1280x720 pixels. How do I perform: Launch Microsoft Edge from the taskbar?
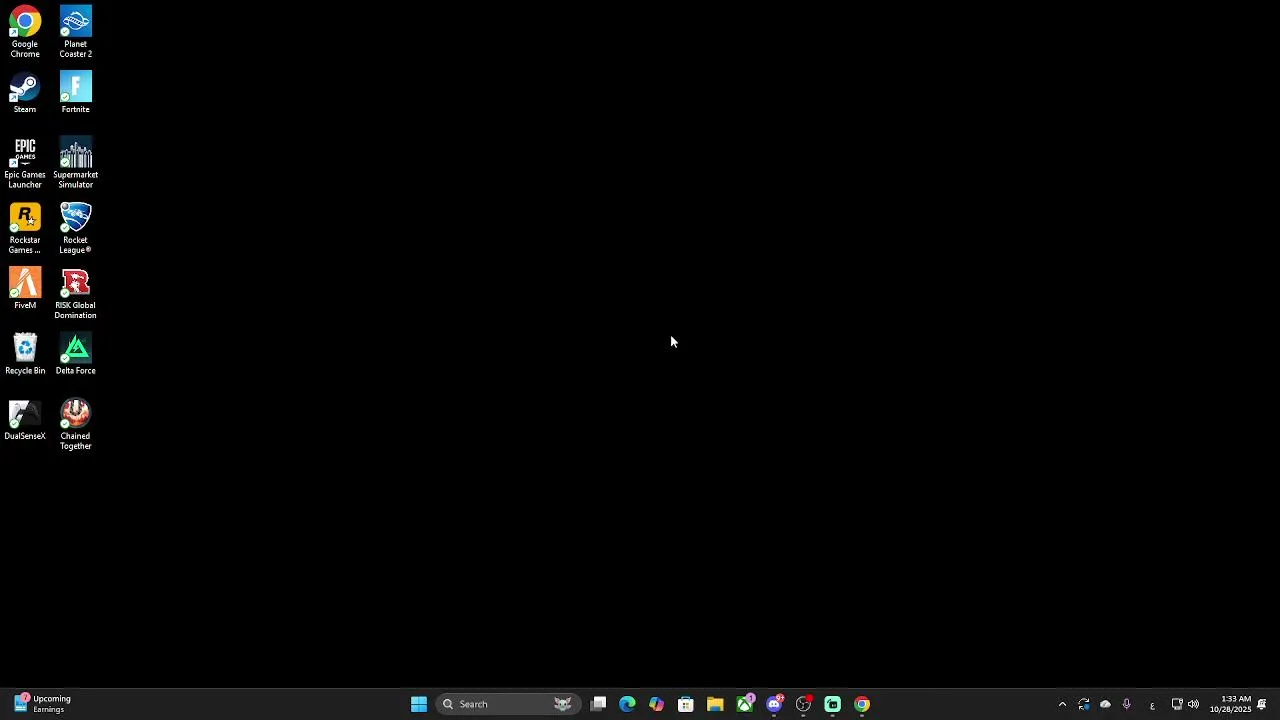(627, 704)
